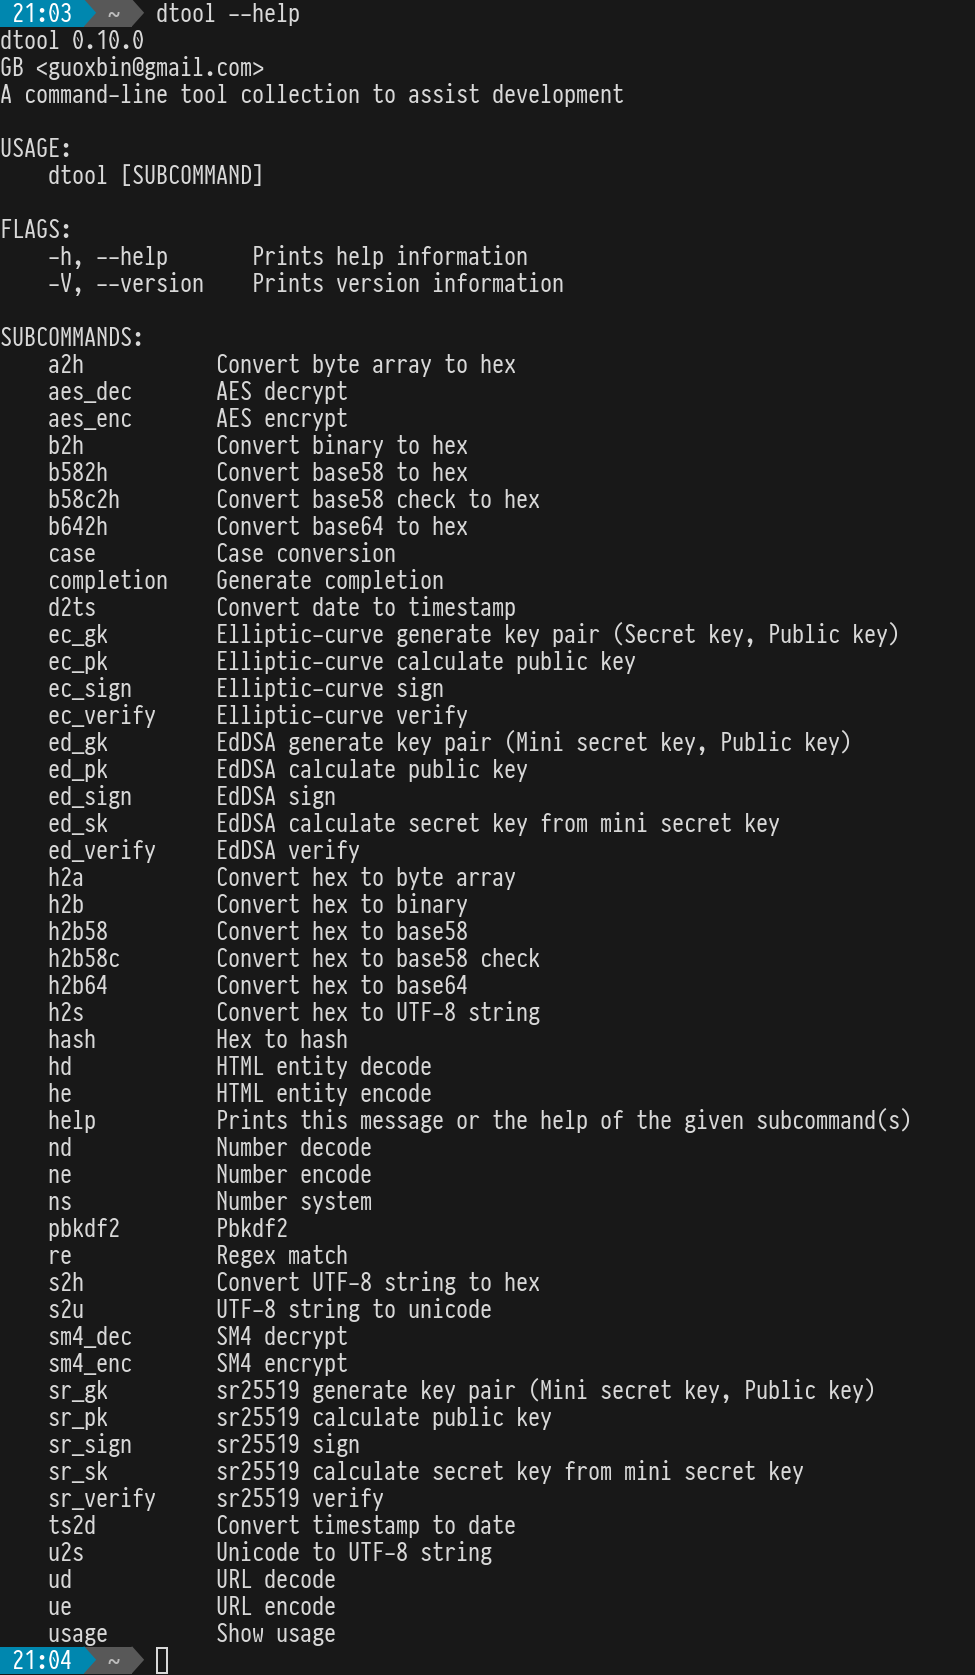Click the hash subcommand name
This screenshot has width=975, height=1675.
pos(72,1040)
